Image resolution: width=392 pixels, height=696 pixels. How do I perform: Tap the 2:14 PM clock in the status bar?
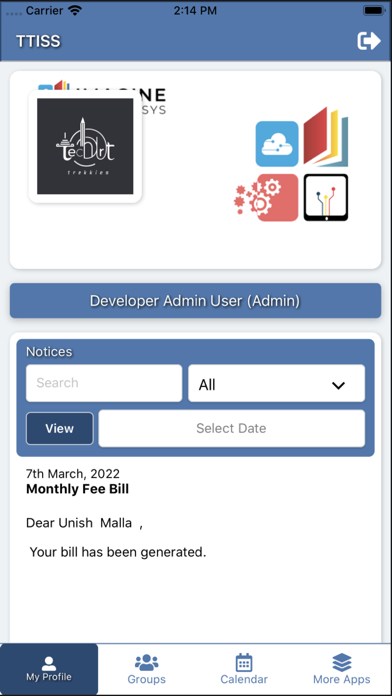[x=195, y=11]
